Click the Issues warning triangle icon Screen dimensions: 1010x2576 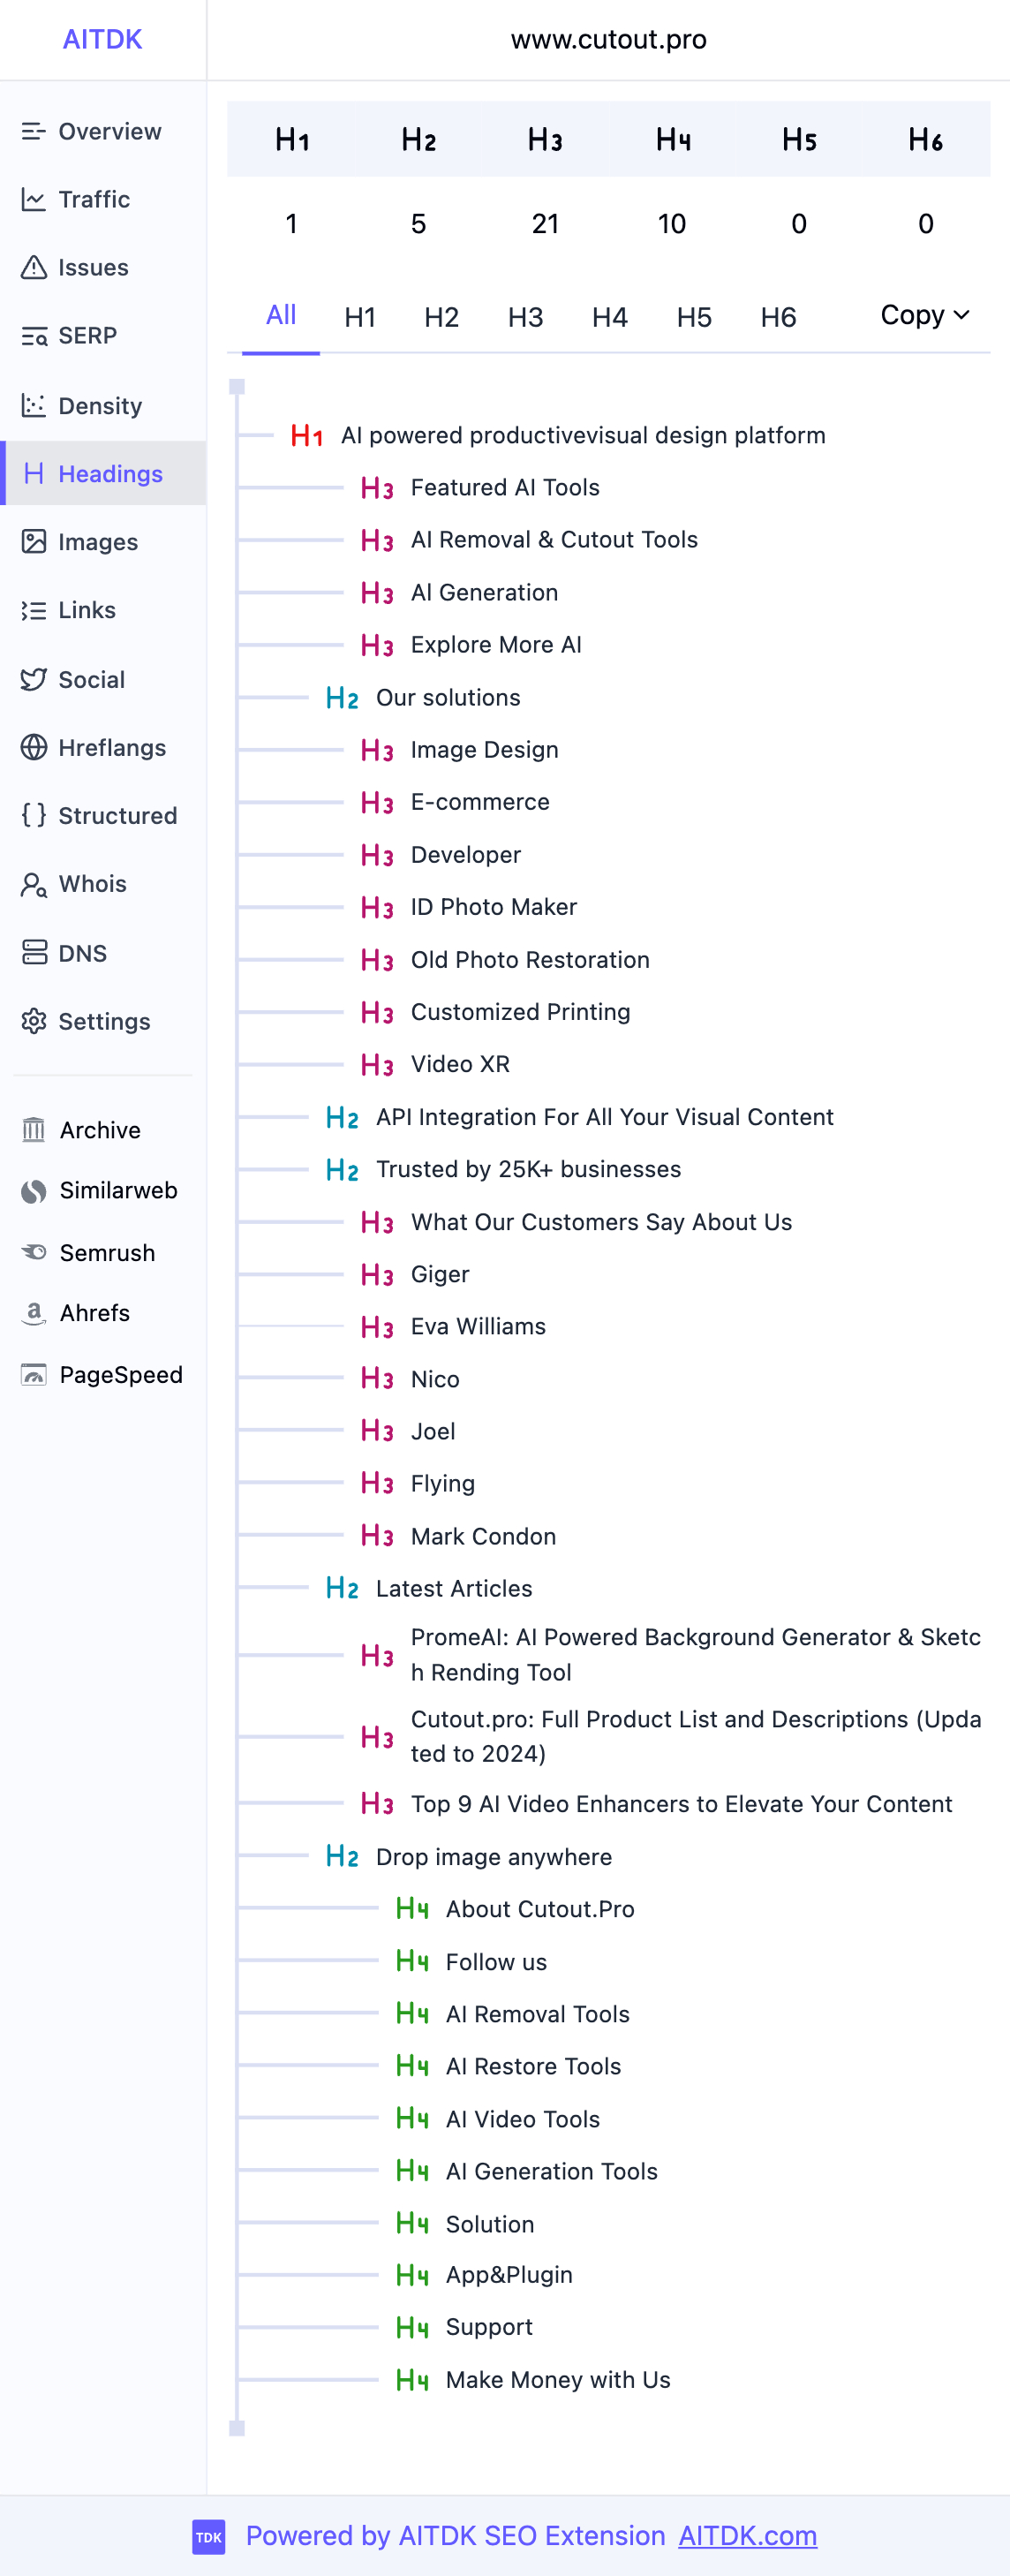point(34,268)
